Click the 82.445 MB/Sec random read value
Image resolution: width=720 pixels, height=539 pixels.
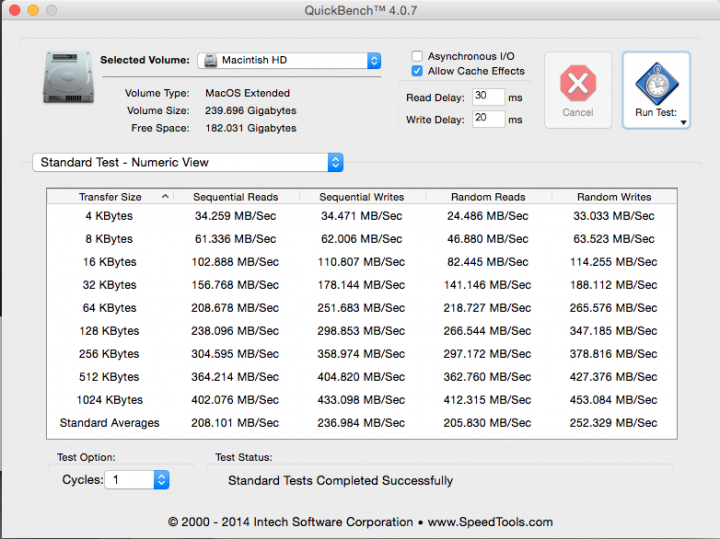[x=488, y=262]
